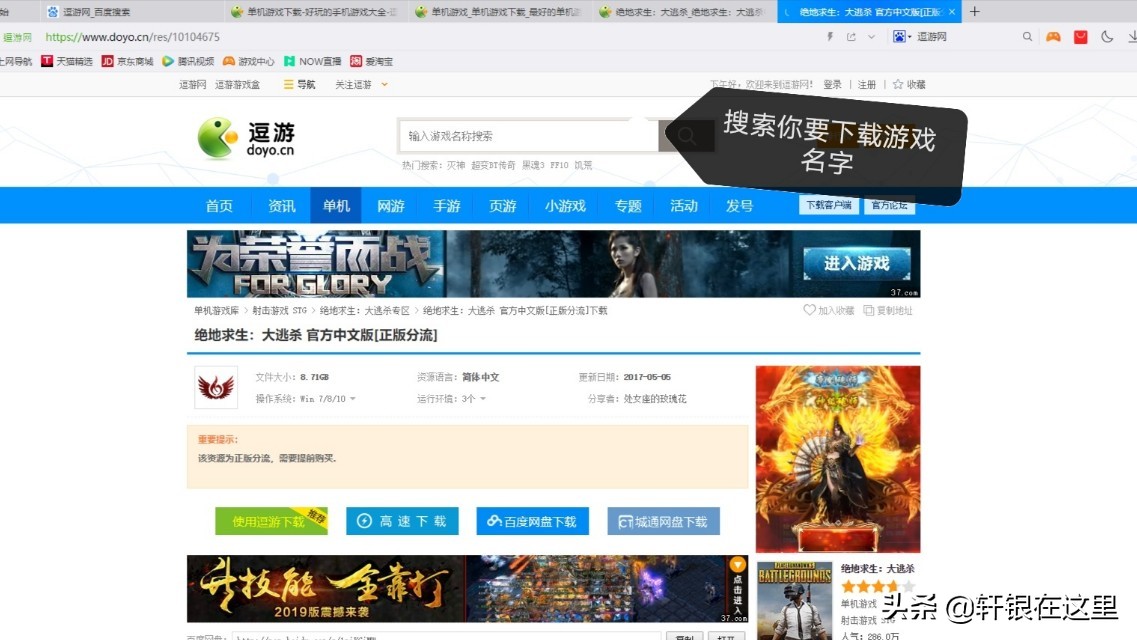This screenshot has height=640, width=1137.
Task: Click hot search term 灭神
Action: point(455,165)
